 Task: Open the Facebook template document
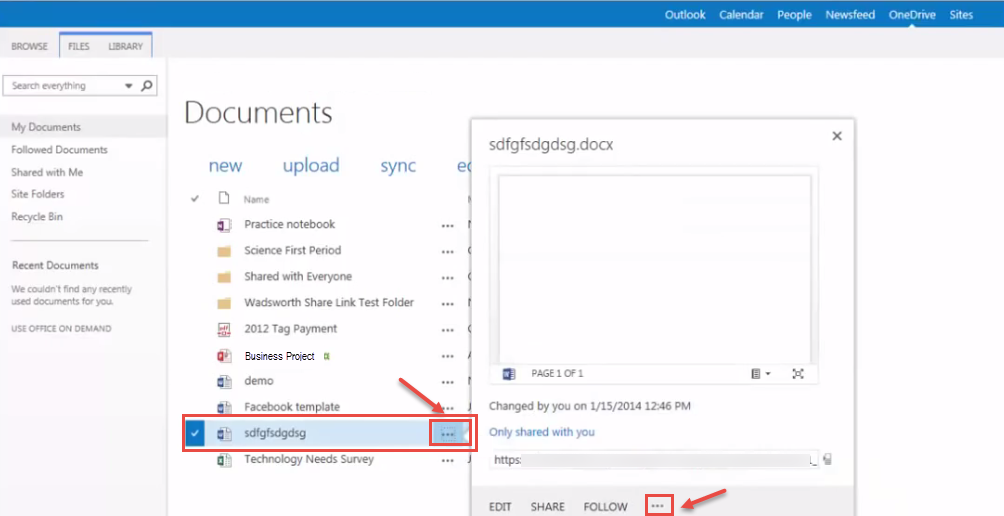pyautogui.click(x=292, y=407)
